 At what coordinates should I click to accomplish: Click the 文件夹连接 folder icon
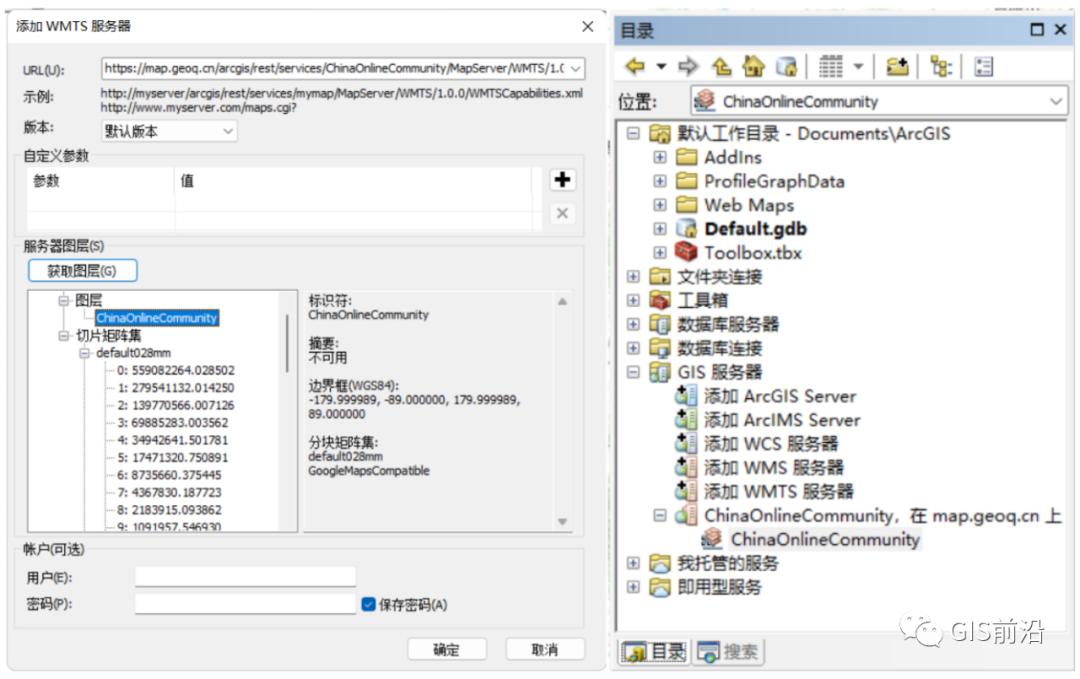pyautogui.click(x=660, y=276)
